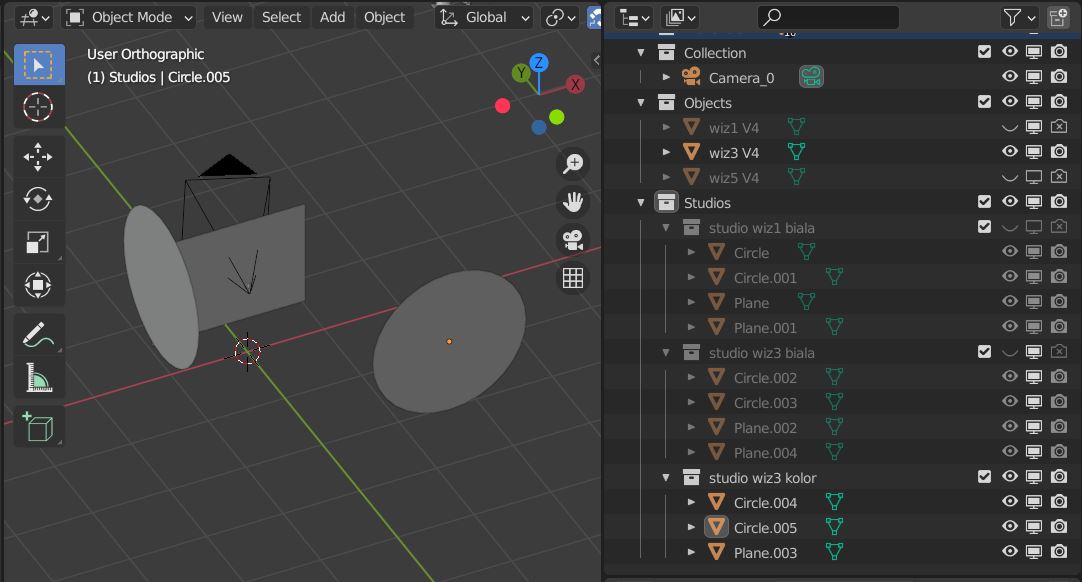Activate the Rotate tool

38,199
